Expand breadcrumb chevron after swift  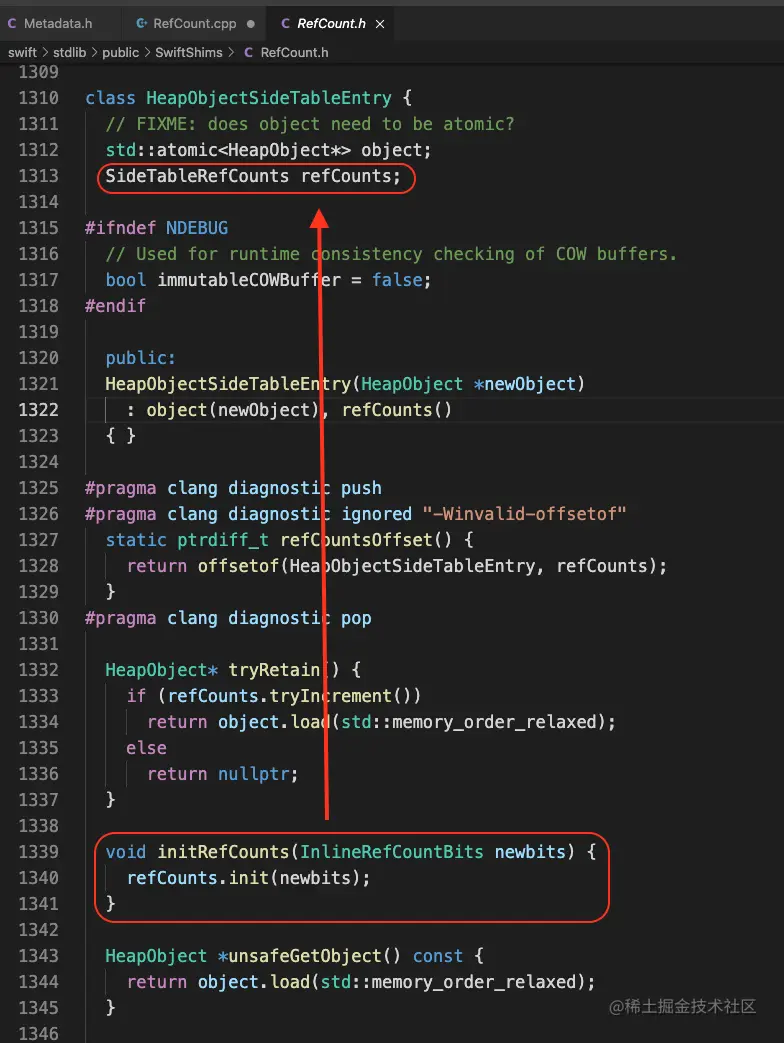(x=45, y=53)
